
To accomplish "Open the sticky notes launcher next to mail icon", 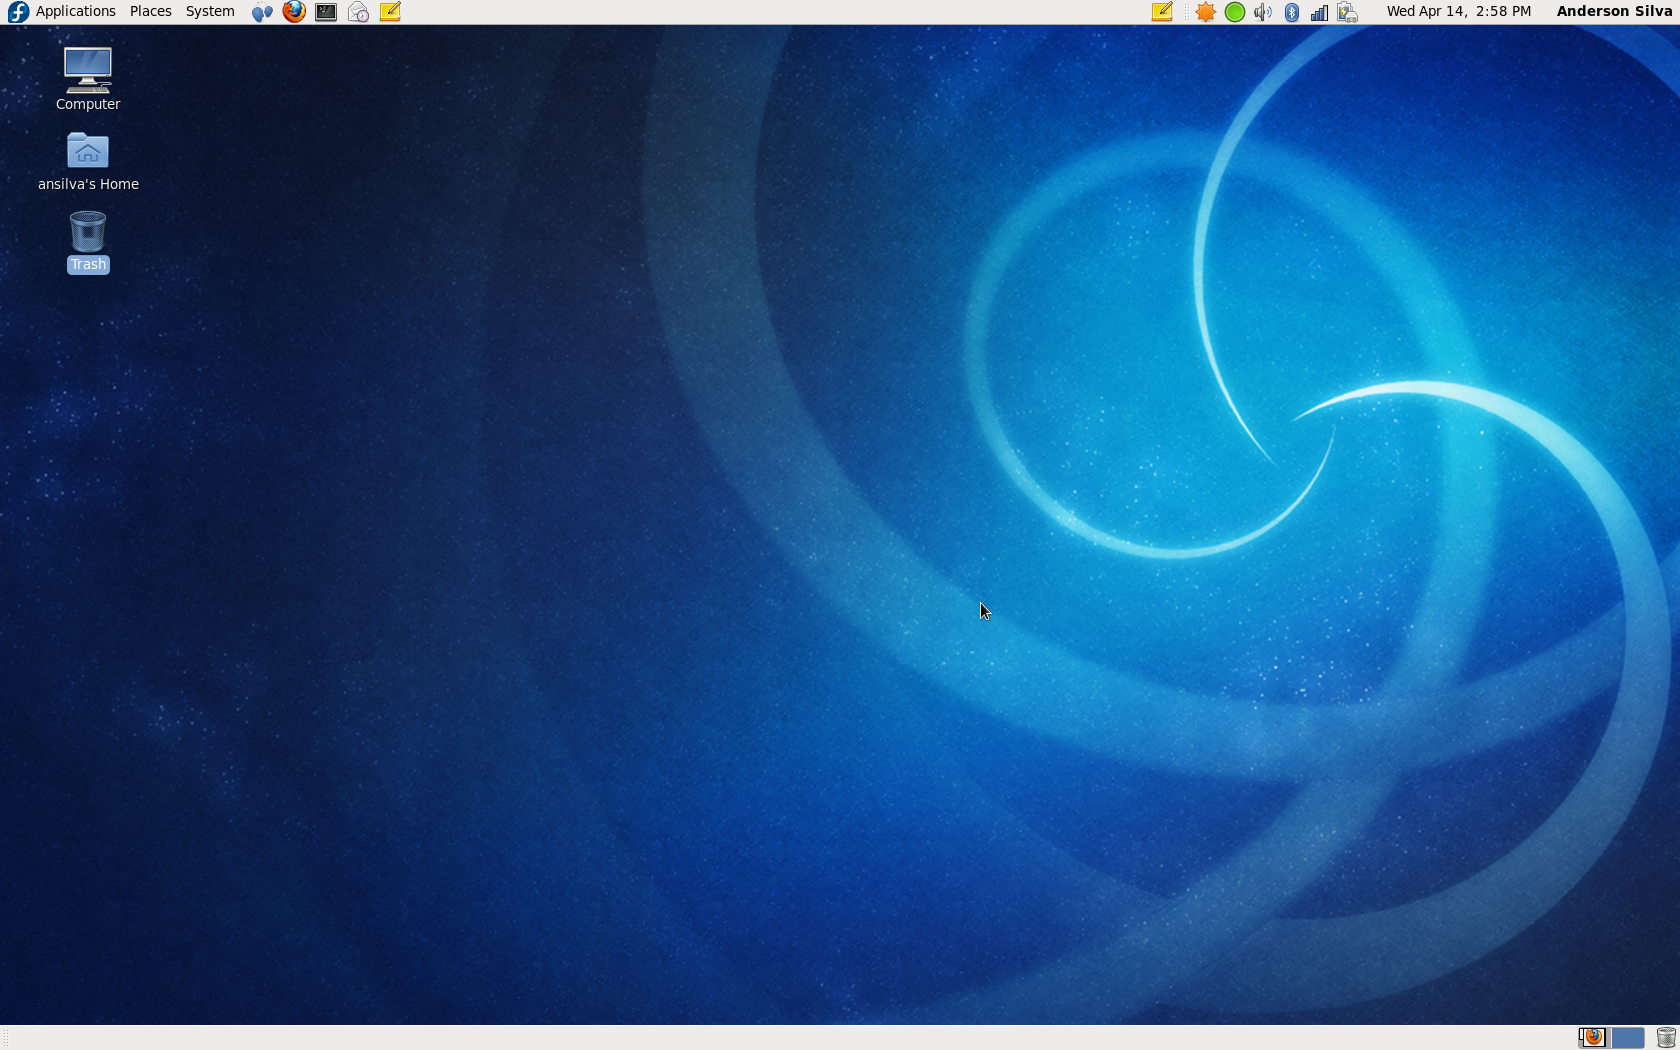I will click(390, 12).
